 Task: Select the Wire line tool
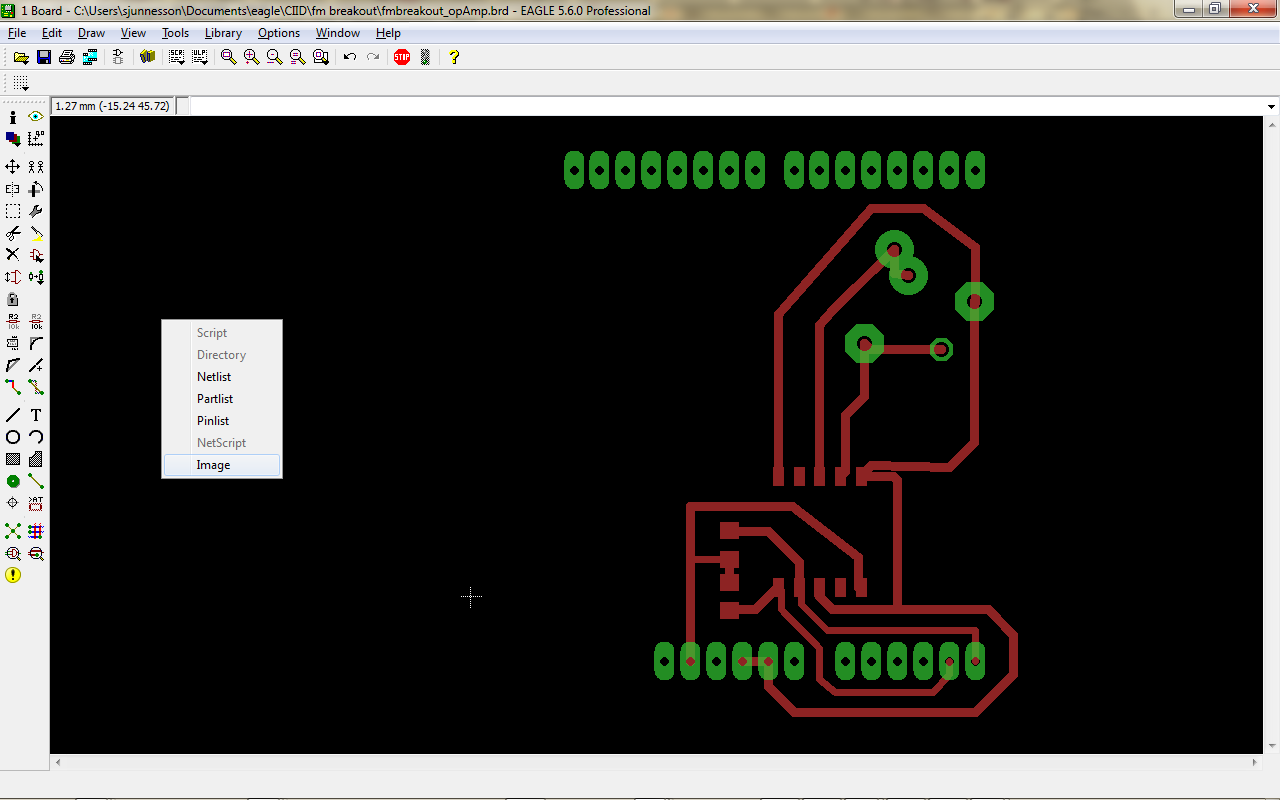pos(13,415)
